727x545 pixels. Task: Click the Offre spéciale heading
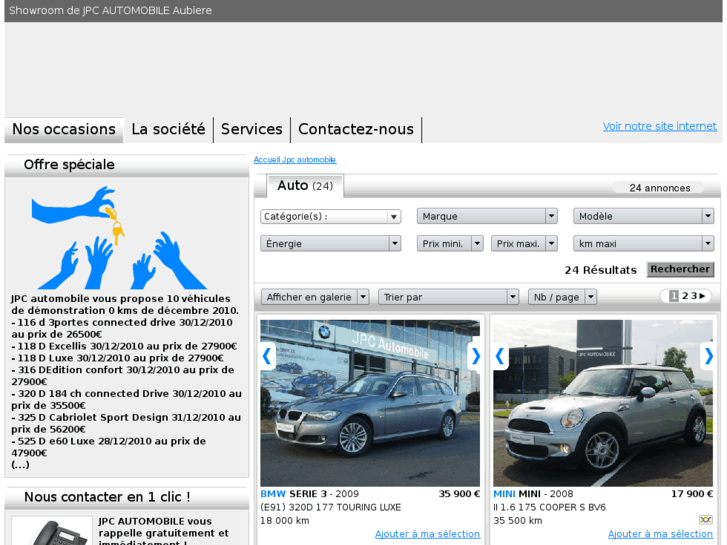tap(69, 165)
